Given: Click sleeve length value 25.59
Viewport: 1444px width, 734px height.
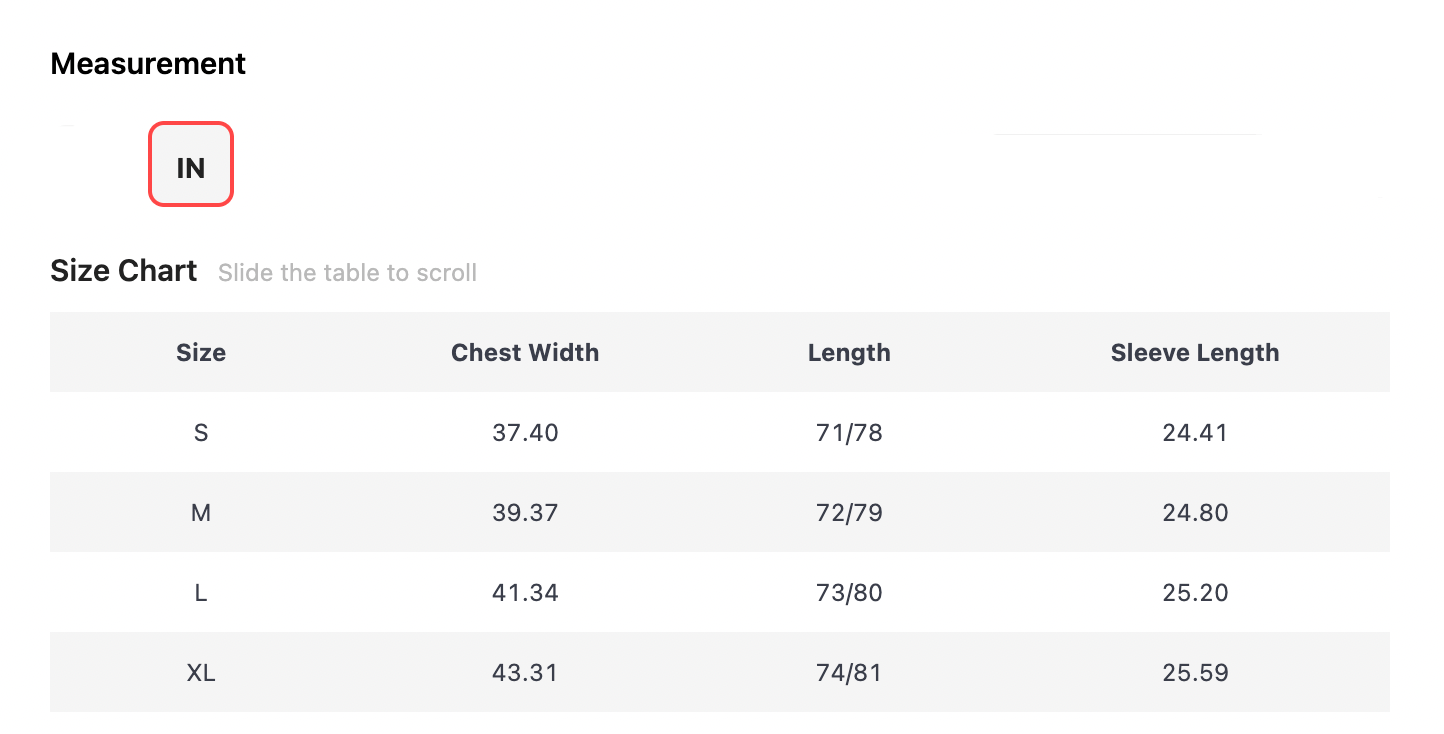Looking at the screenshot, I should [1195, 672].
